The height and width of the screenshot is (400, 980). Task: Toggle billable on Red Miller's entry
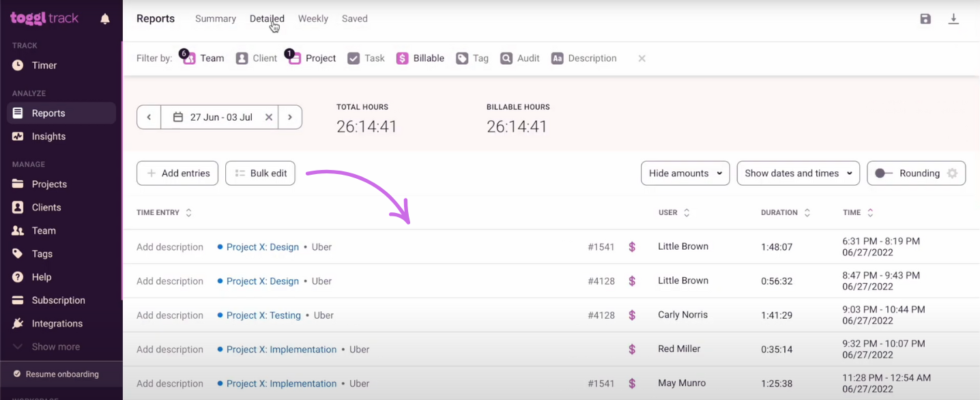(x=632, y=349)
